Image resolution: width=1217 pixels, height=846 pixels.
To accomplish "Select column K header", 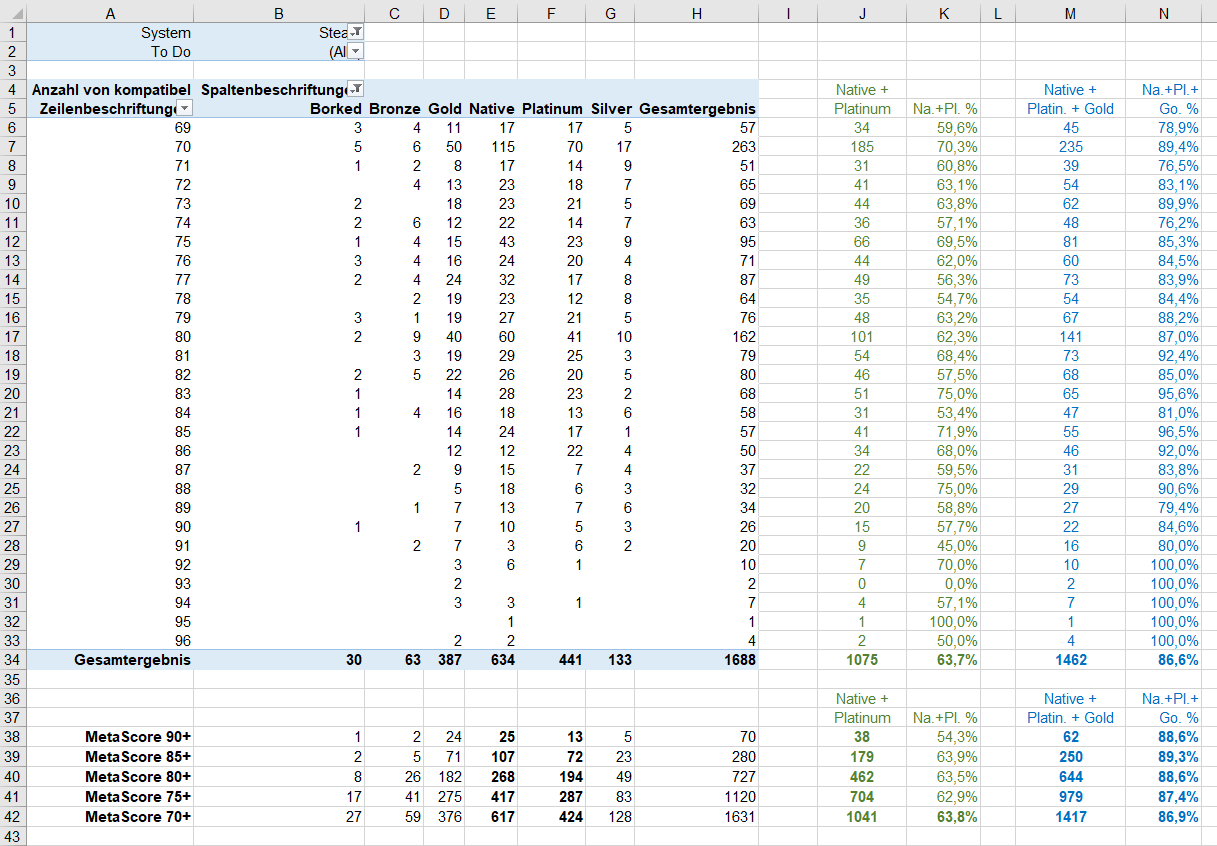I will coord(943,13).
